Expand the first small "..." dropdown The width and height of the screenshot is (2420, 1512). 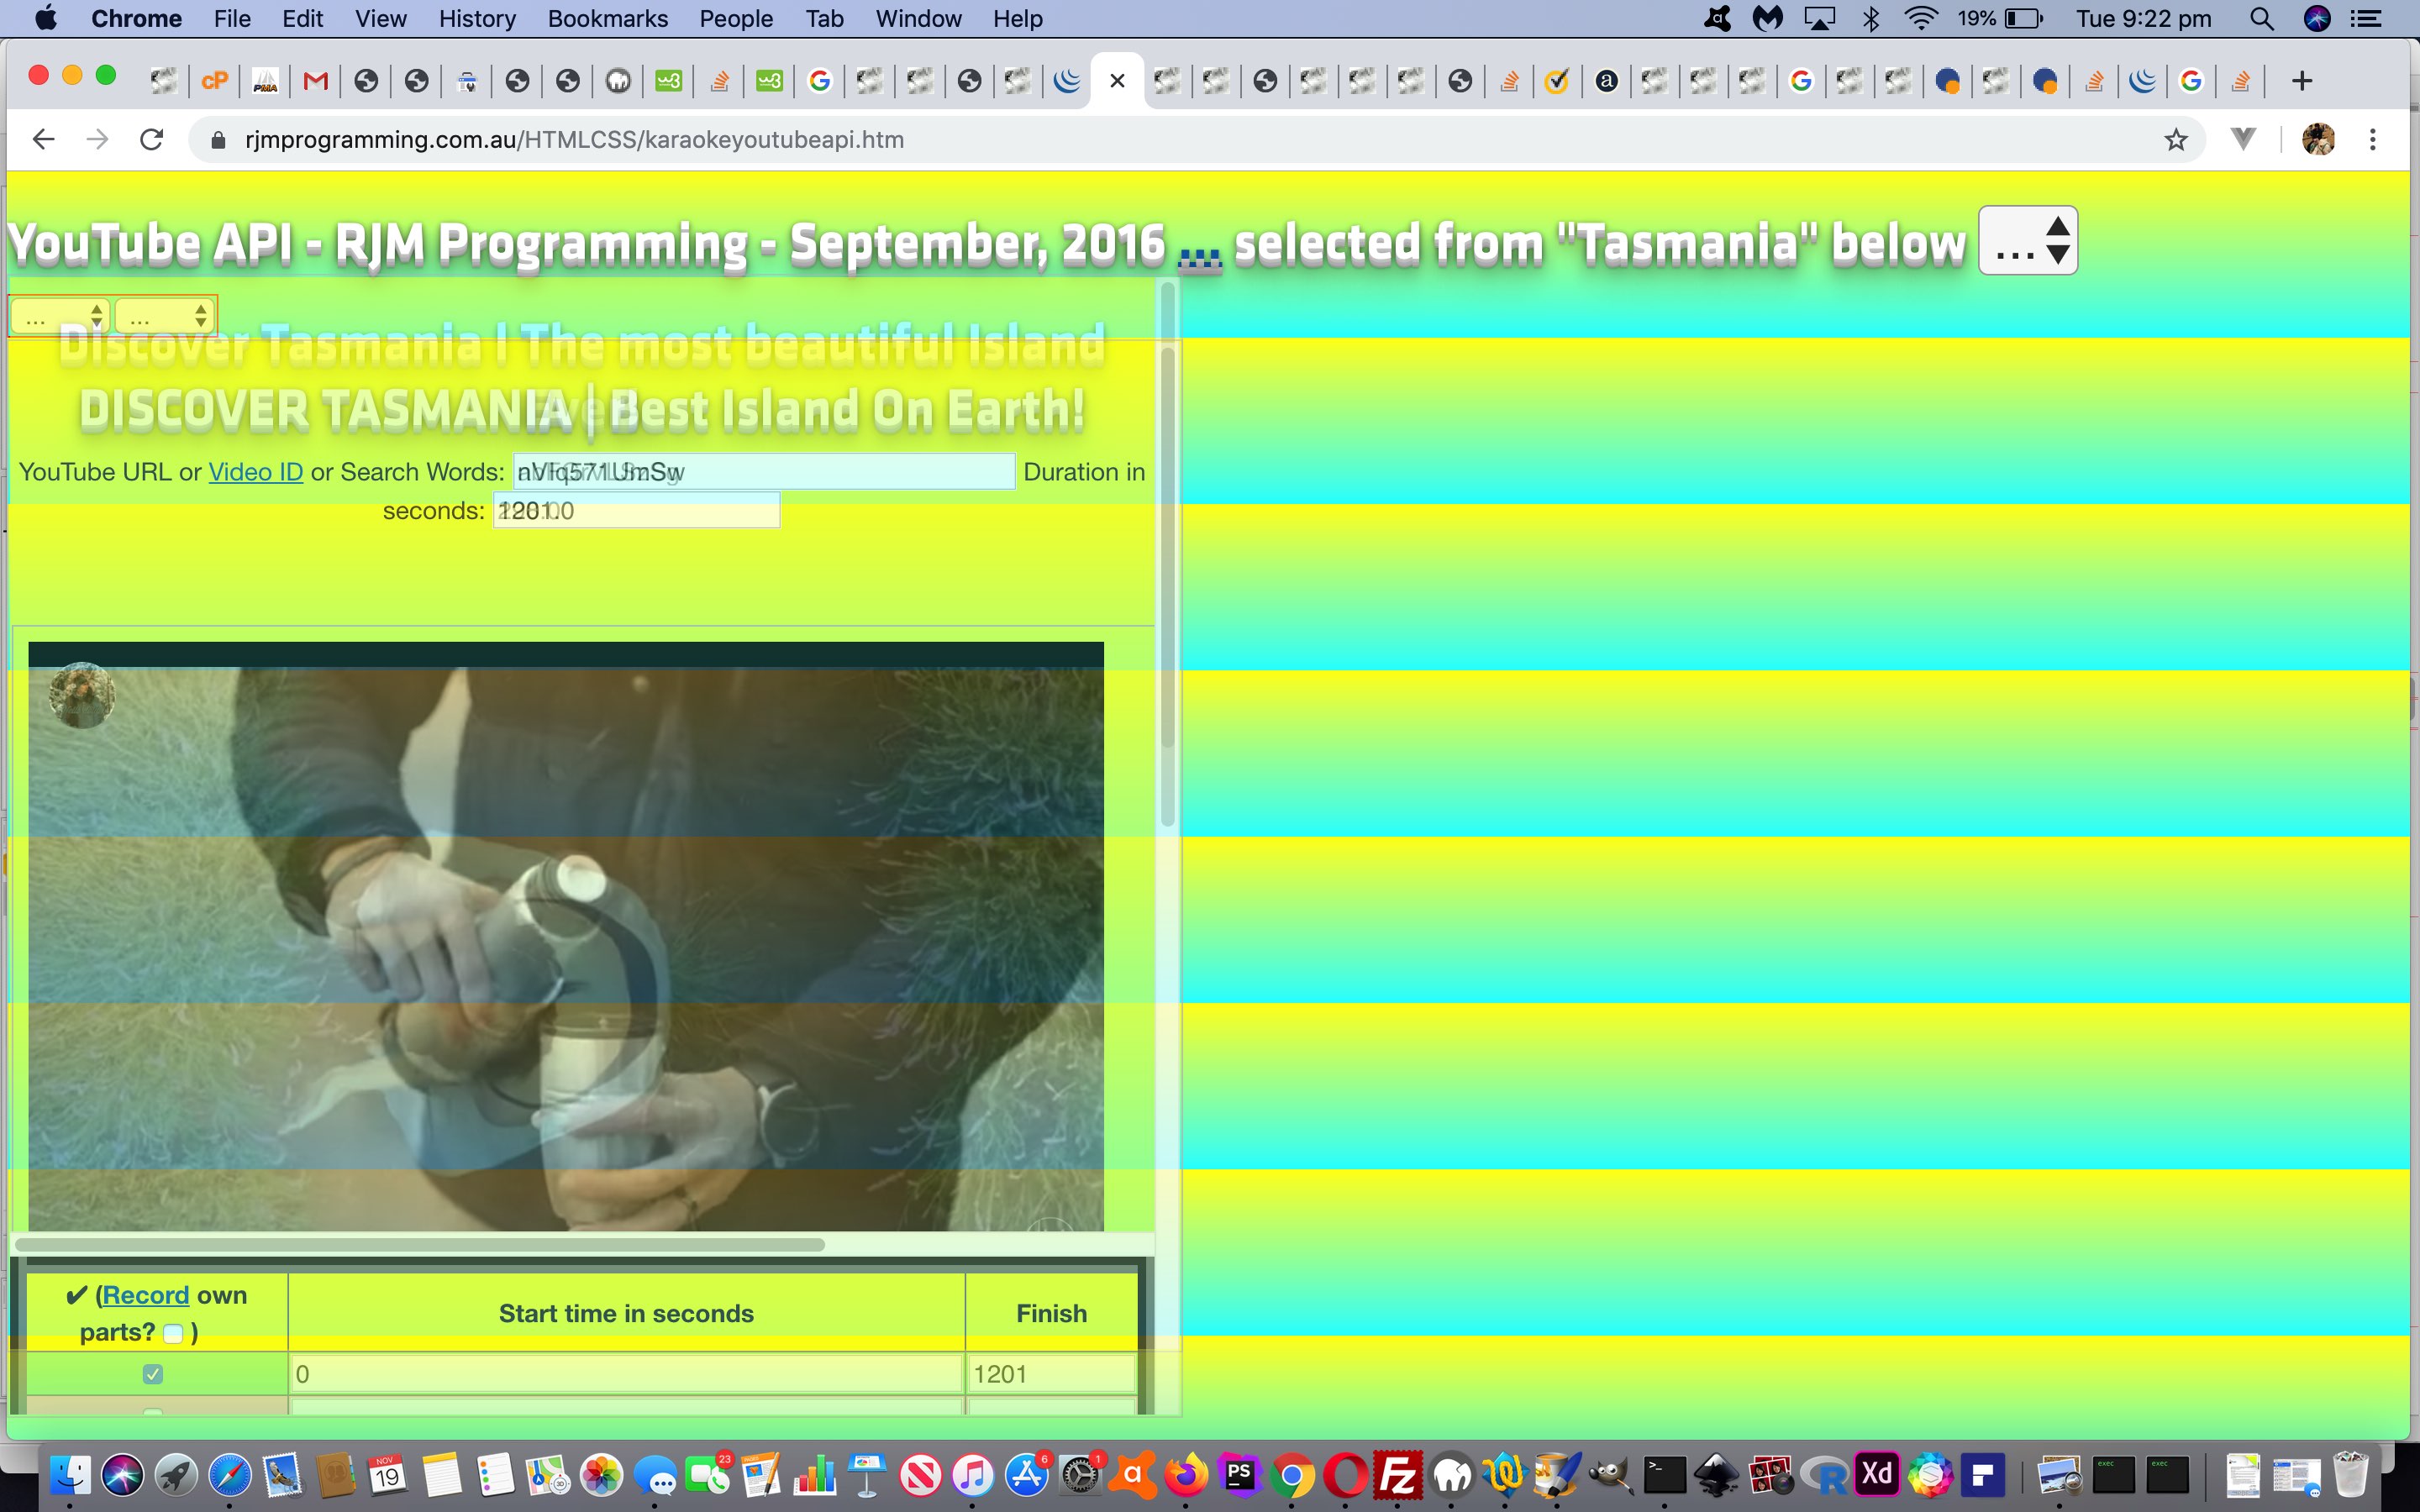click(59, 317)
